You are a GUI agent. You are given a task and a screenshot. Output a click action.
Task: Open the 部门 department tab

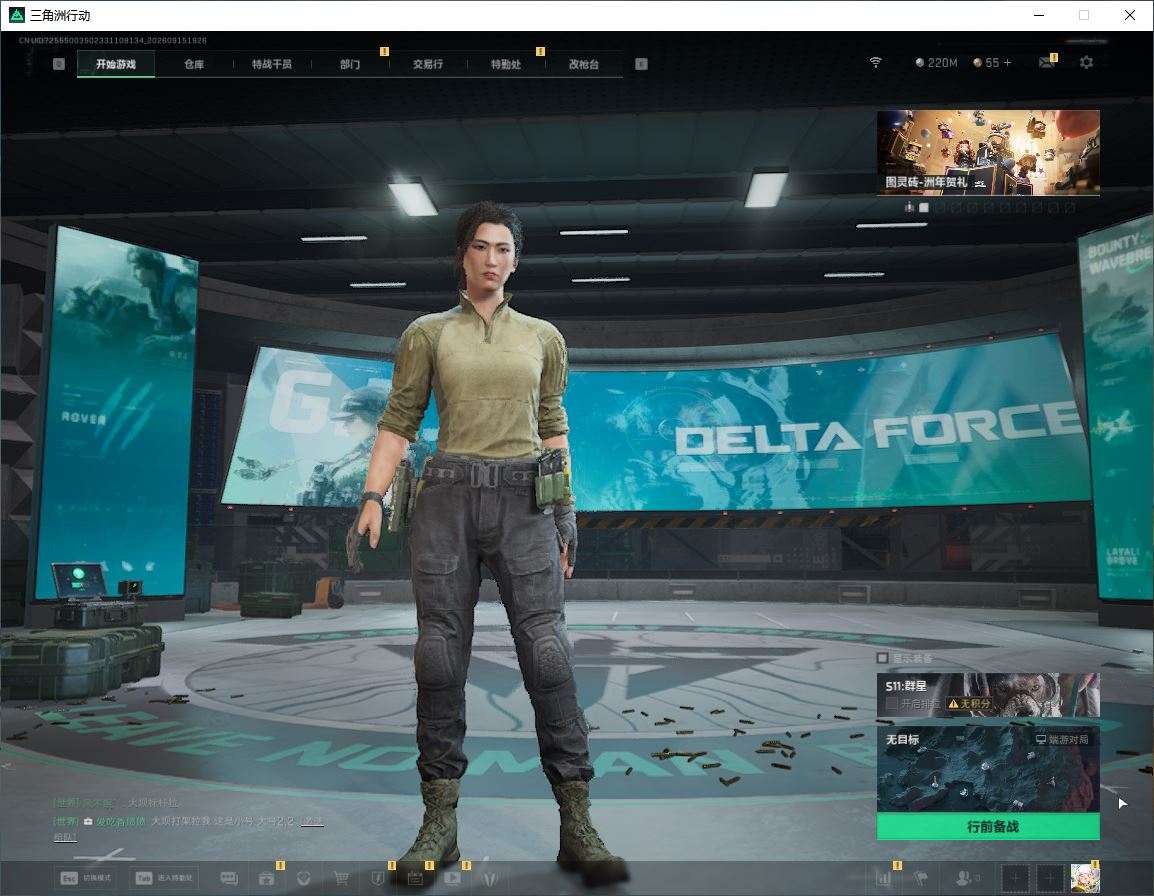coord(350,64)
